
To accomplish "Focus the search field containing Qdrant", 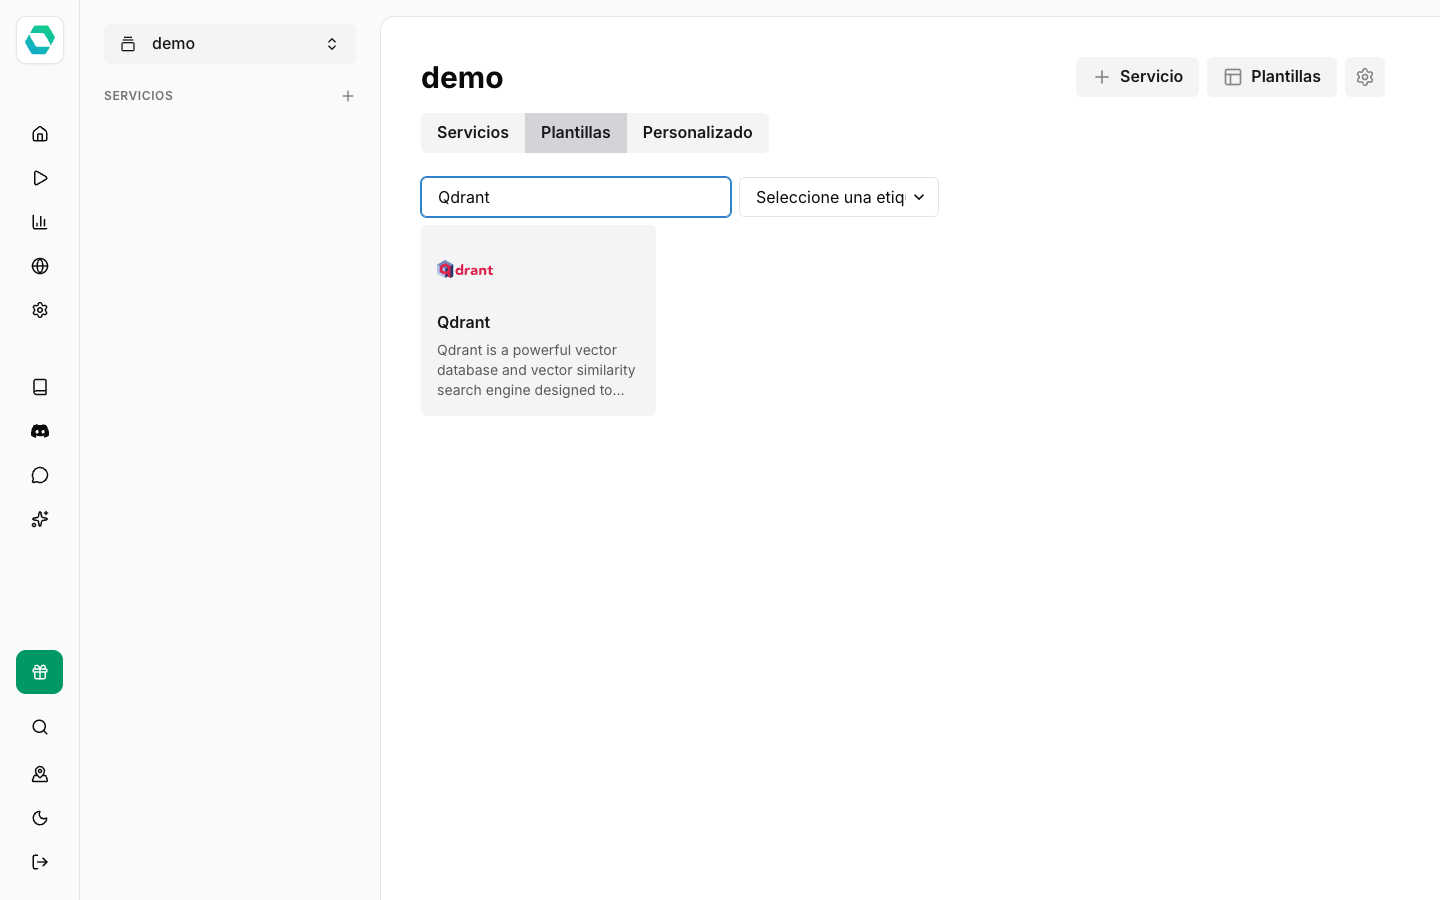I will 576,197.
